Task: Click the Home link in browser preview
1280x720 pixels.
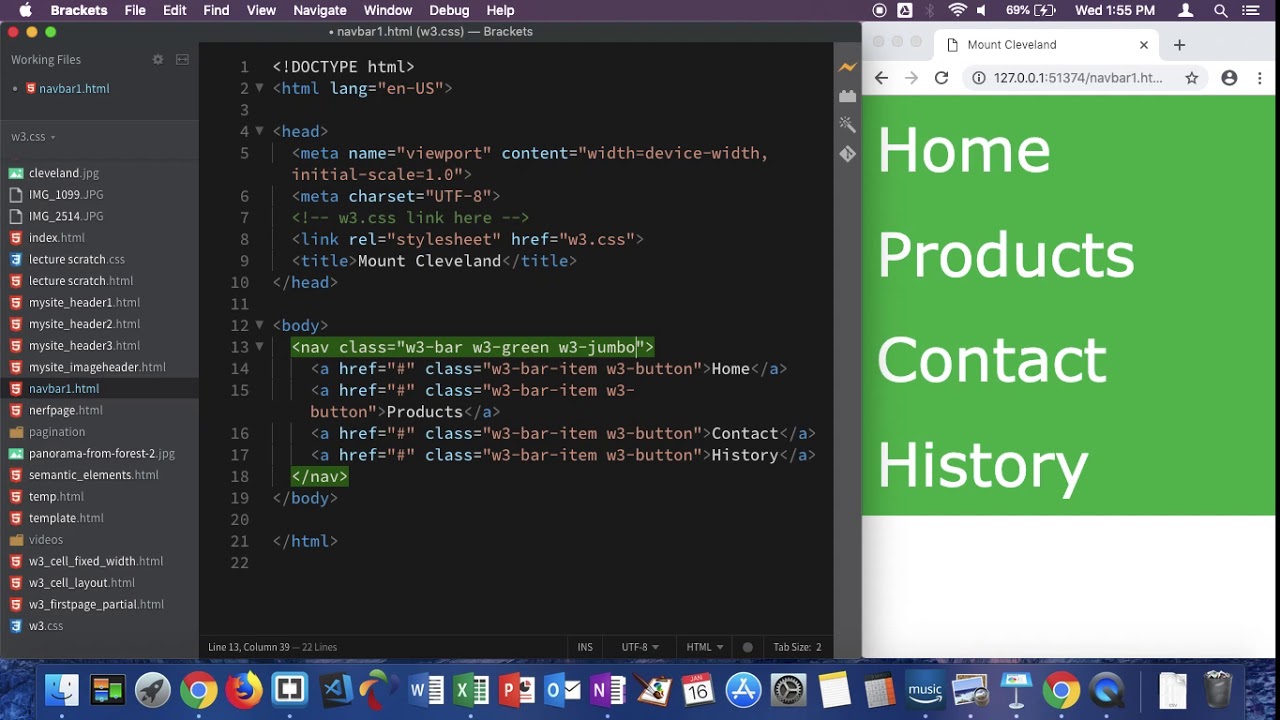Action: [x=964, y=150]
